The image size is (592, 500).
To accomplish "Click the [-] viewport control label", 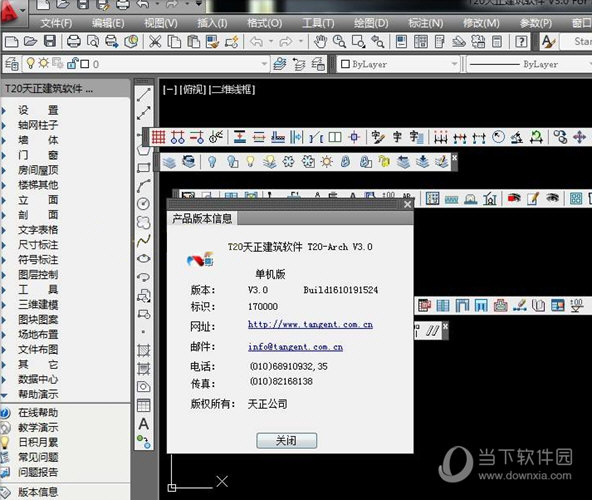I will (170, 90).
